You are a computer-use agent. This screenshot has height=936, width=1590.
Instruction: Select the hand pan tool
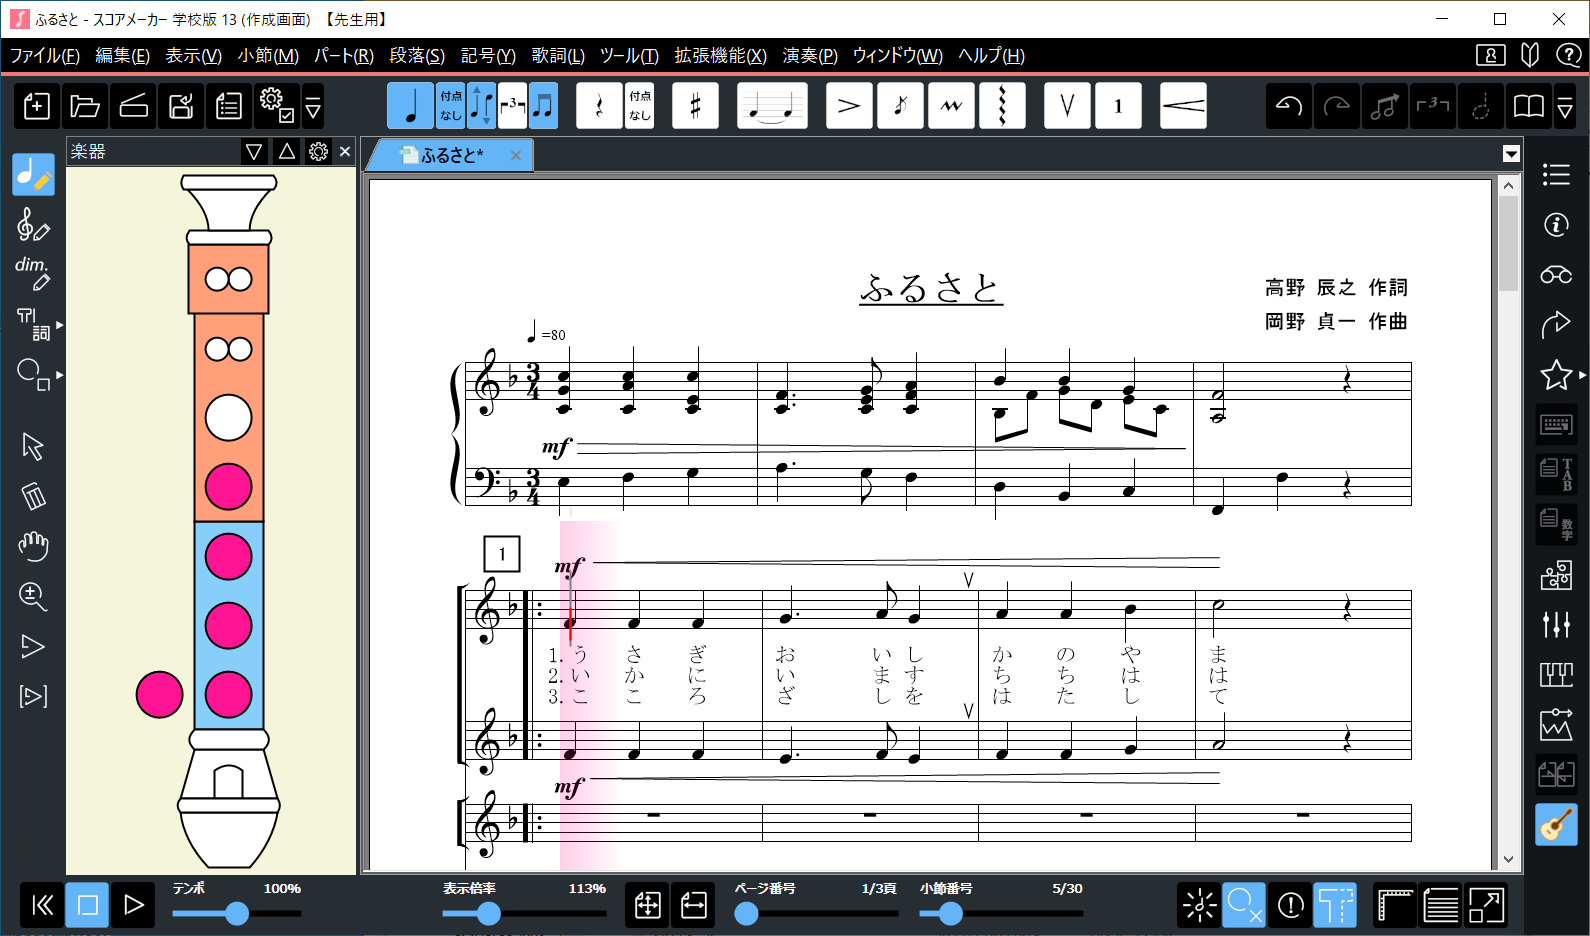pyautogui.click(x=33, y=546)
